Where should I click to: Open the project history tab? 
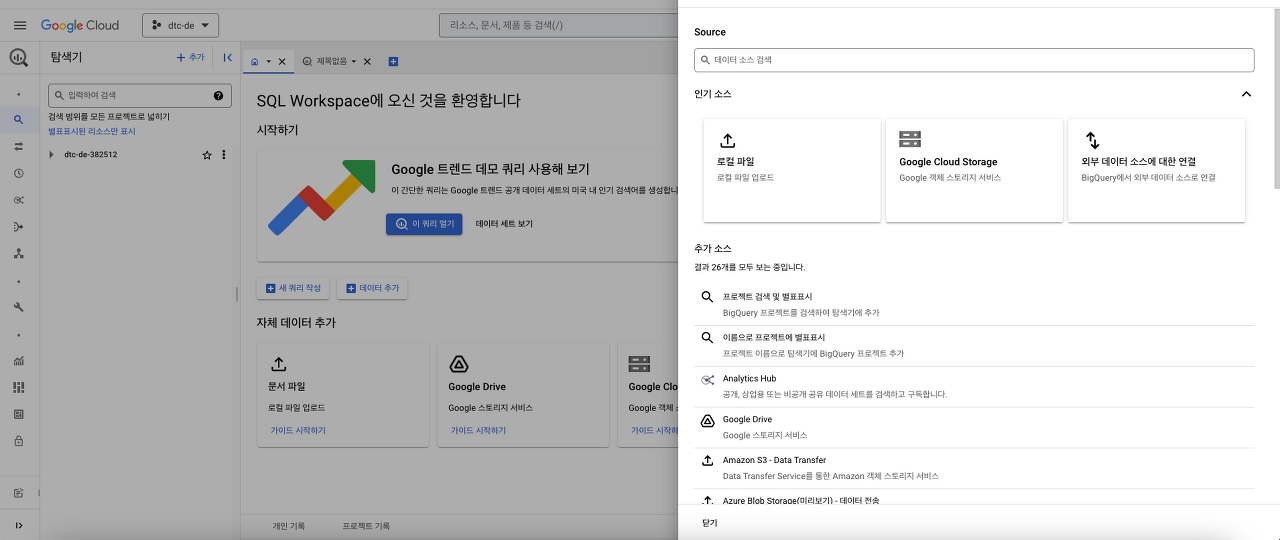[x=366, y=526]
